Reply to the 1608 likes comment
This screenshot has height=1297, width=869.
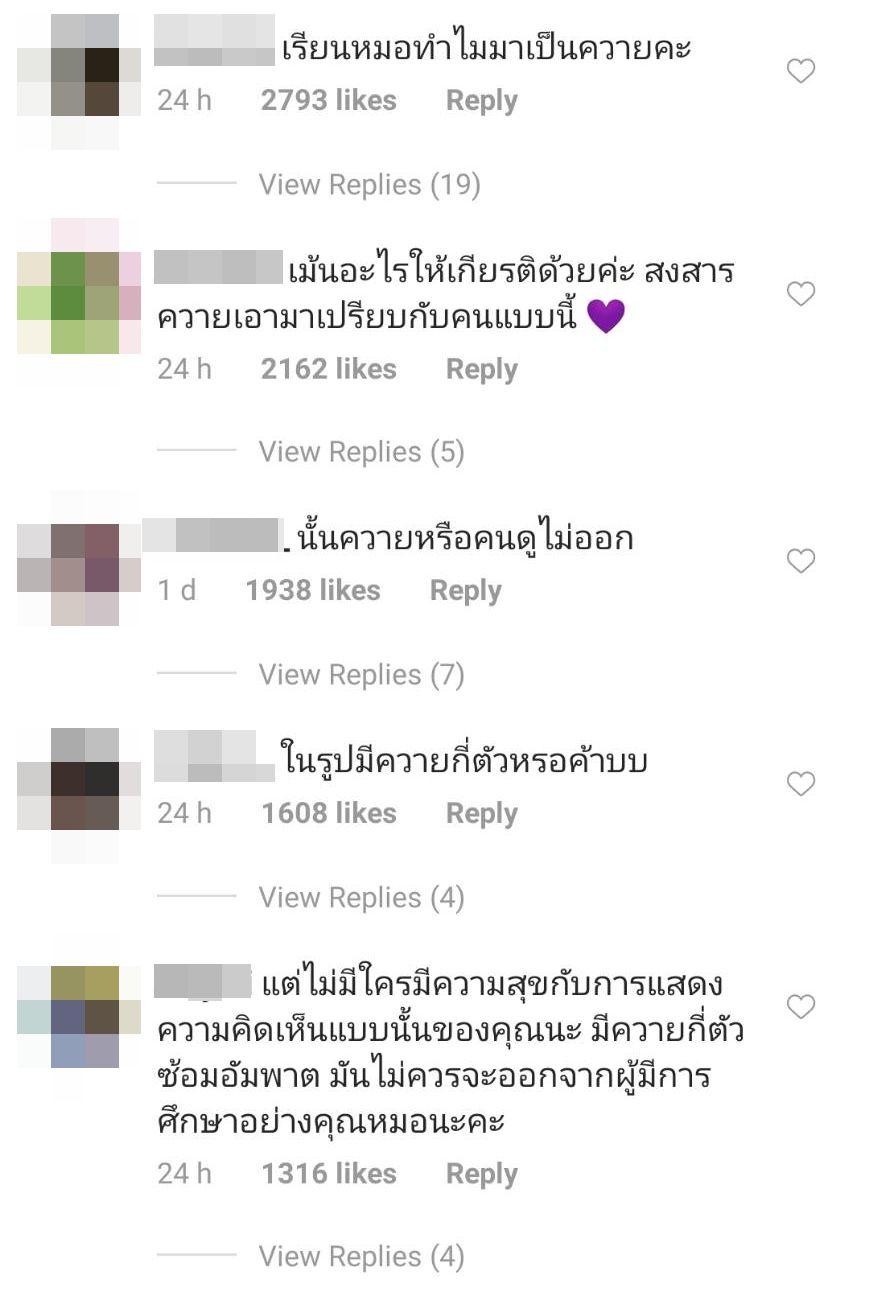(481, 814)
